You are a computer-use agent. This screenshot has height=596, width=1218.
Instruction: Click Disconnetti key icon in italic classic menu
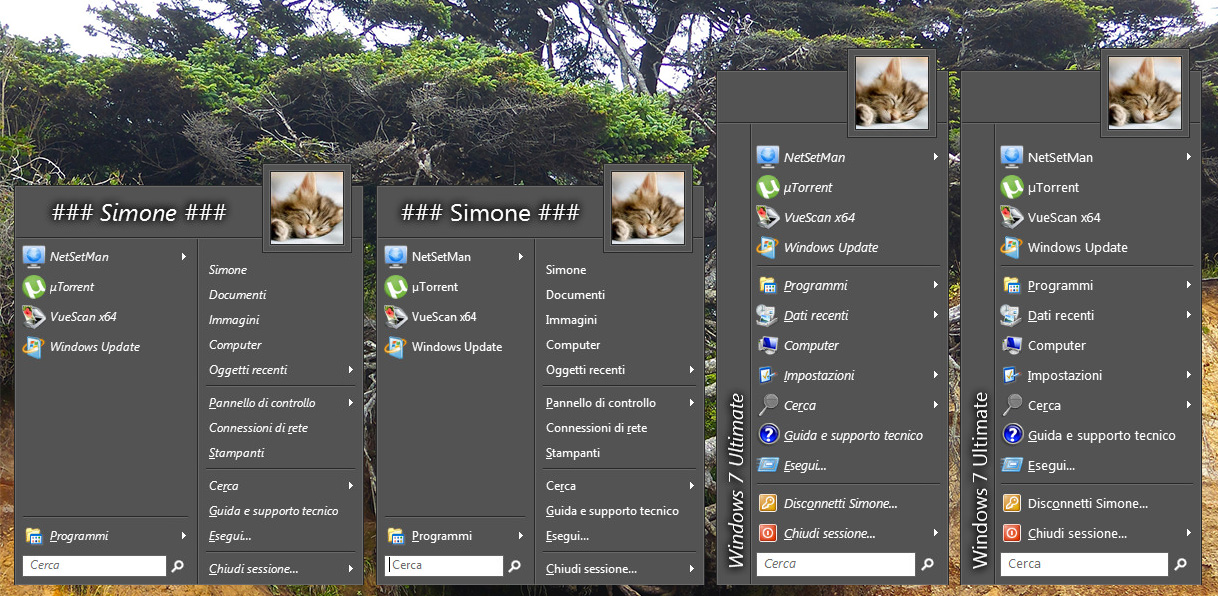768,503
